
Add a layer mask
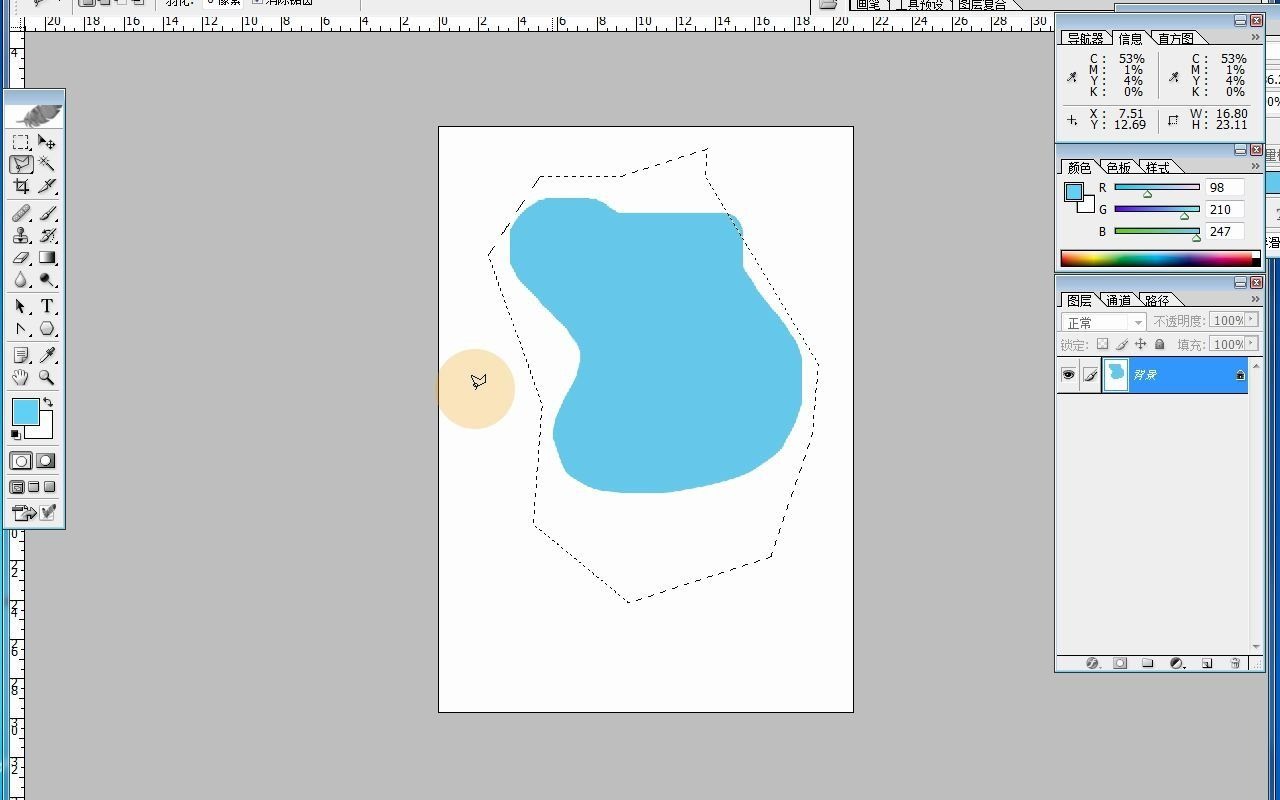coord(1120,663)
